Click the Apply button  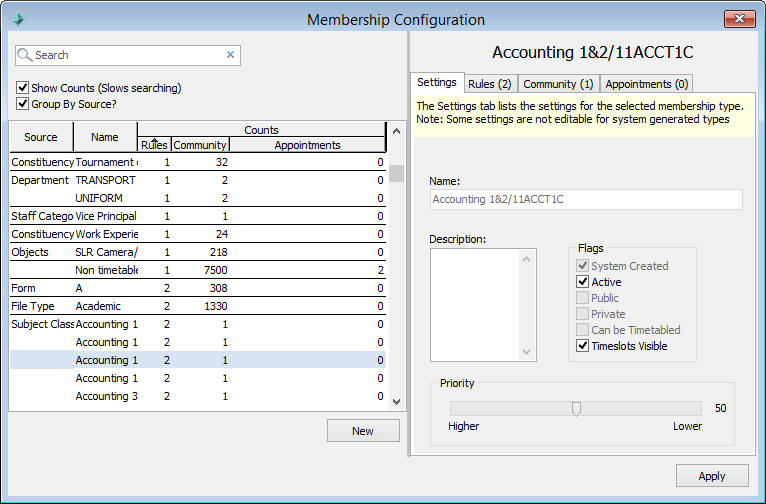[712, 476]
